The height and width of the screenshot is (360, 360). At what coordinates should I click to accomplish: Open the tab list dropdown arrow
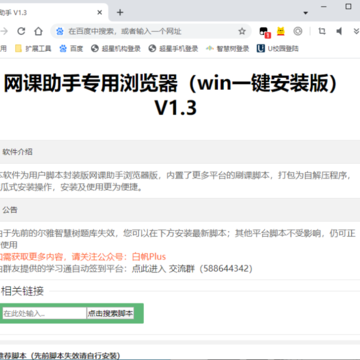point(305,13)
